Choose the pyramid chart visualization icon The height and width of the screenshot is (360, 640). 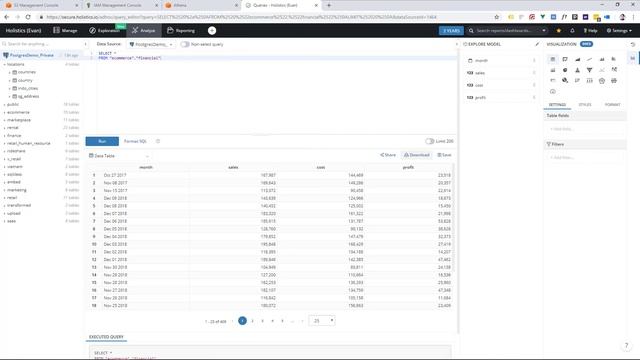[577, 70]
